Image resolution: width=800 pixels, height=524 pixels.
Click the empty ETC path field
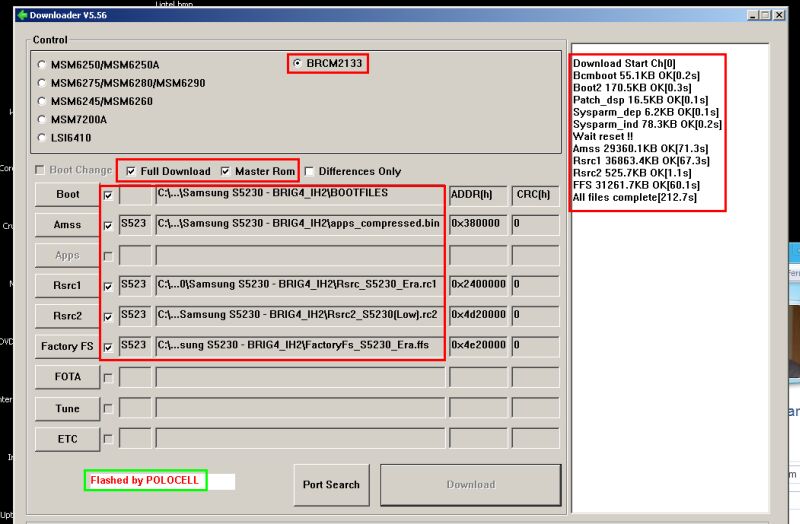click(299, 438)
